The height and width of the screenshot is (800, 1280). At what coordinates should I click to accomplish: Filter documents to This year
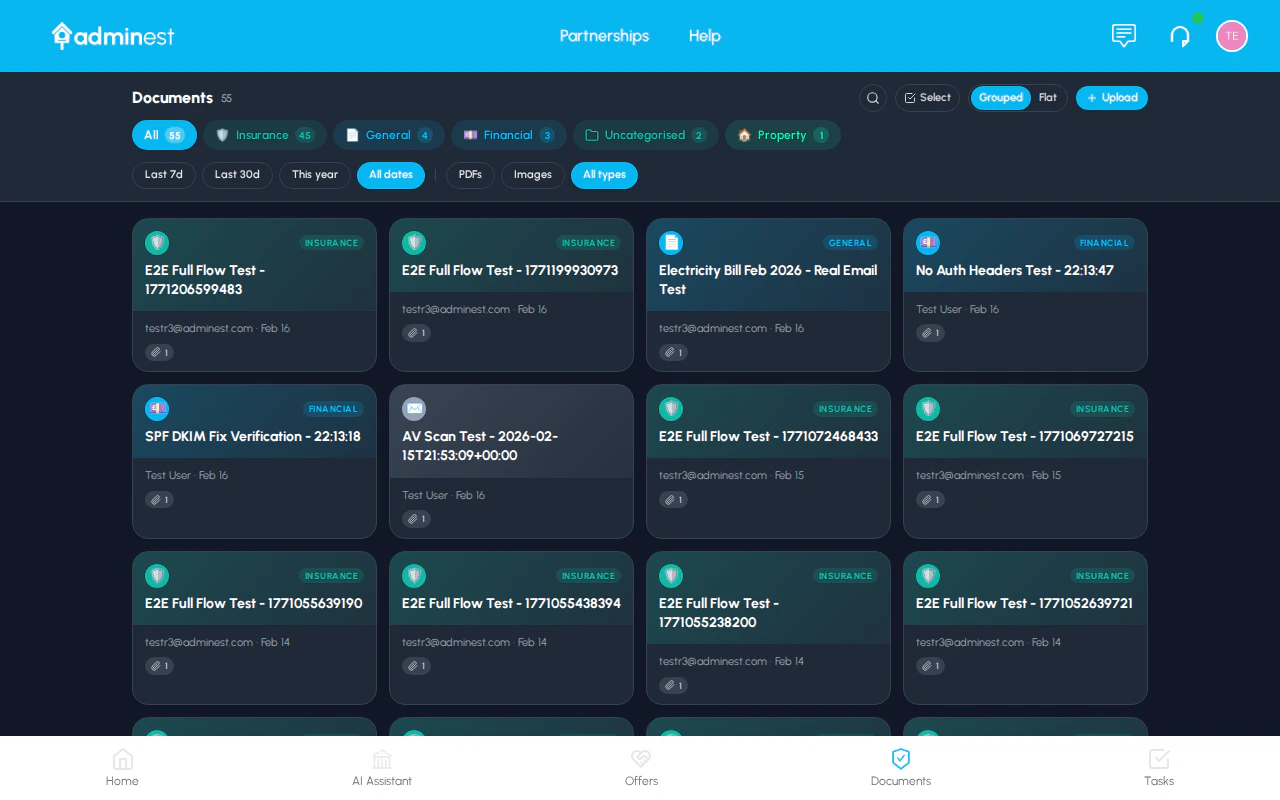click(315, 175)
